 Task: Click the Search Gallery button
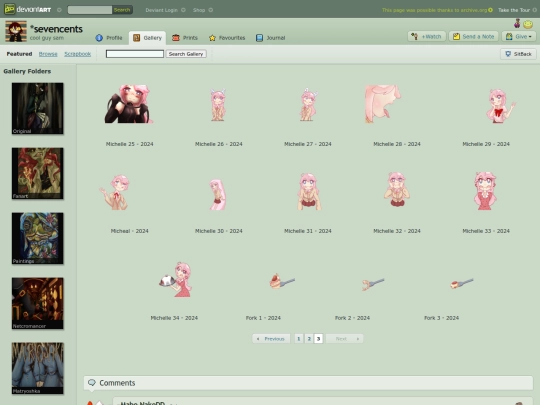[186, 54]
